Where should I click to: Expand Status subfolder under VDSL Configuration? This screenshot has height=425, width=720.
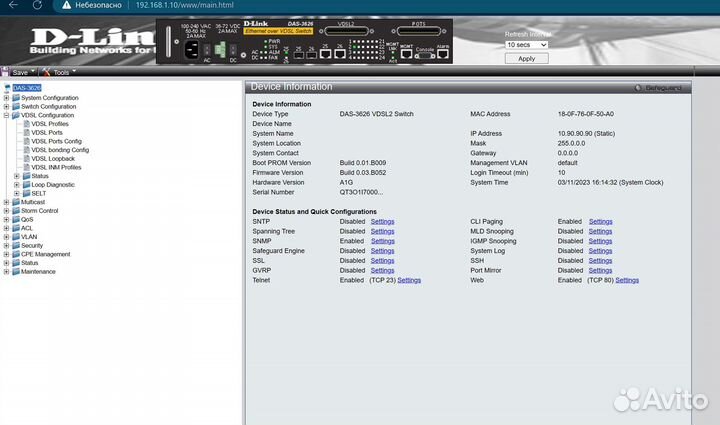(x=17, y=176)
